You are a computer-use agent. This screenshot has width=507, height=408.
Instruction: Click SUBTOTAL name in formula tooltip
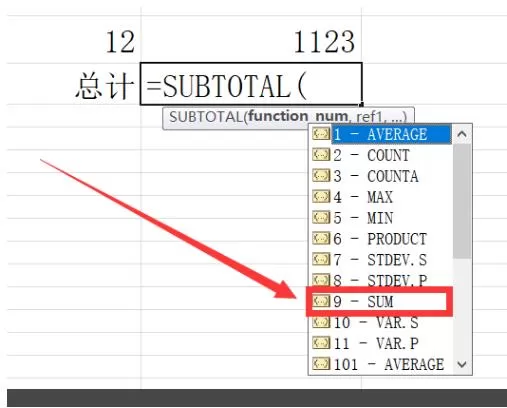tap(206, 117)
